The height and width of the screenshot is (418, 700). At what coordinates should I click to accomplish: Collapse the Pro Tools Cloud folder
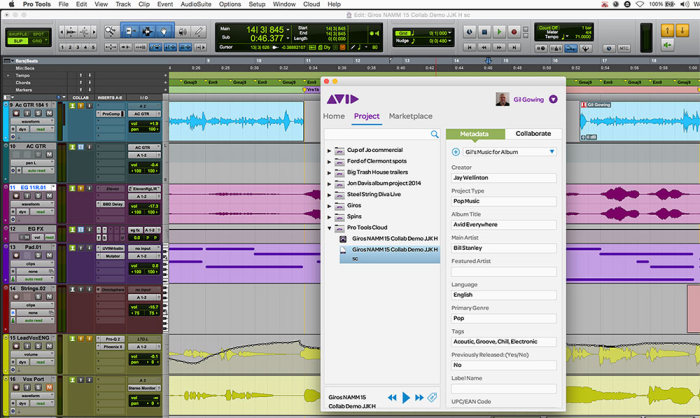click(x=329, y=228)
